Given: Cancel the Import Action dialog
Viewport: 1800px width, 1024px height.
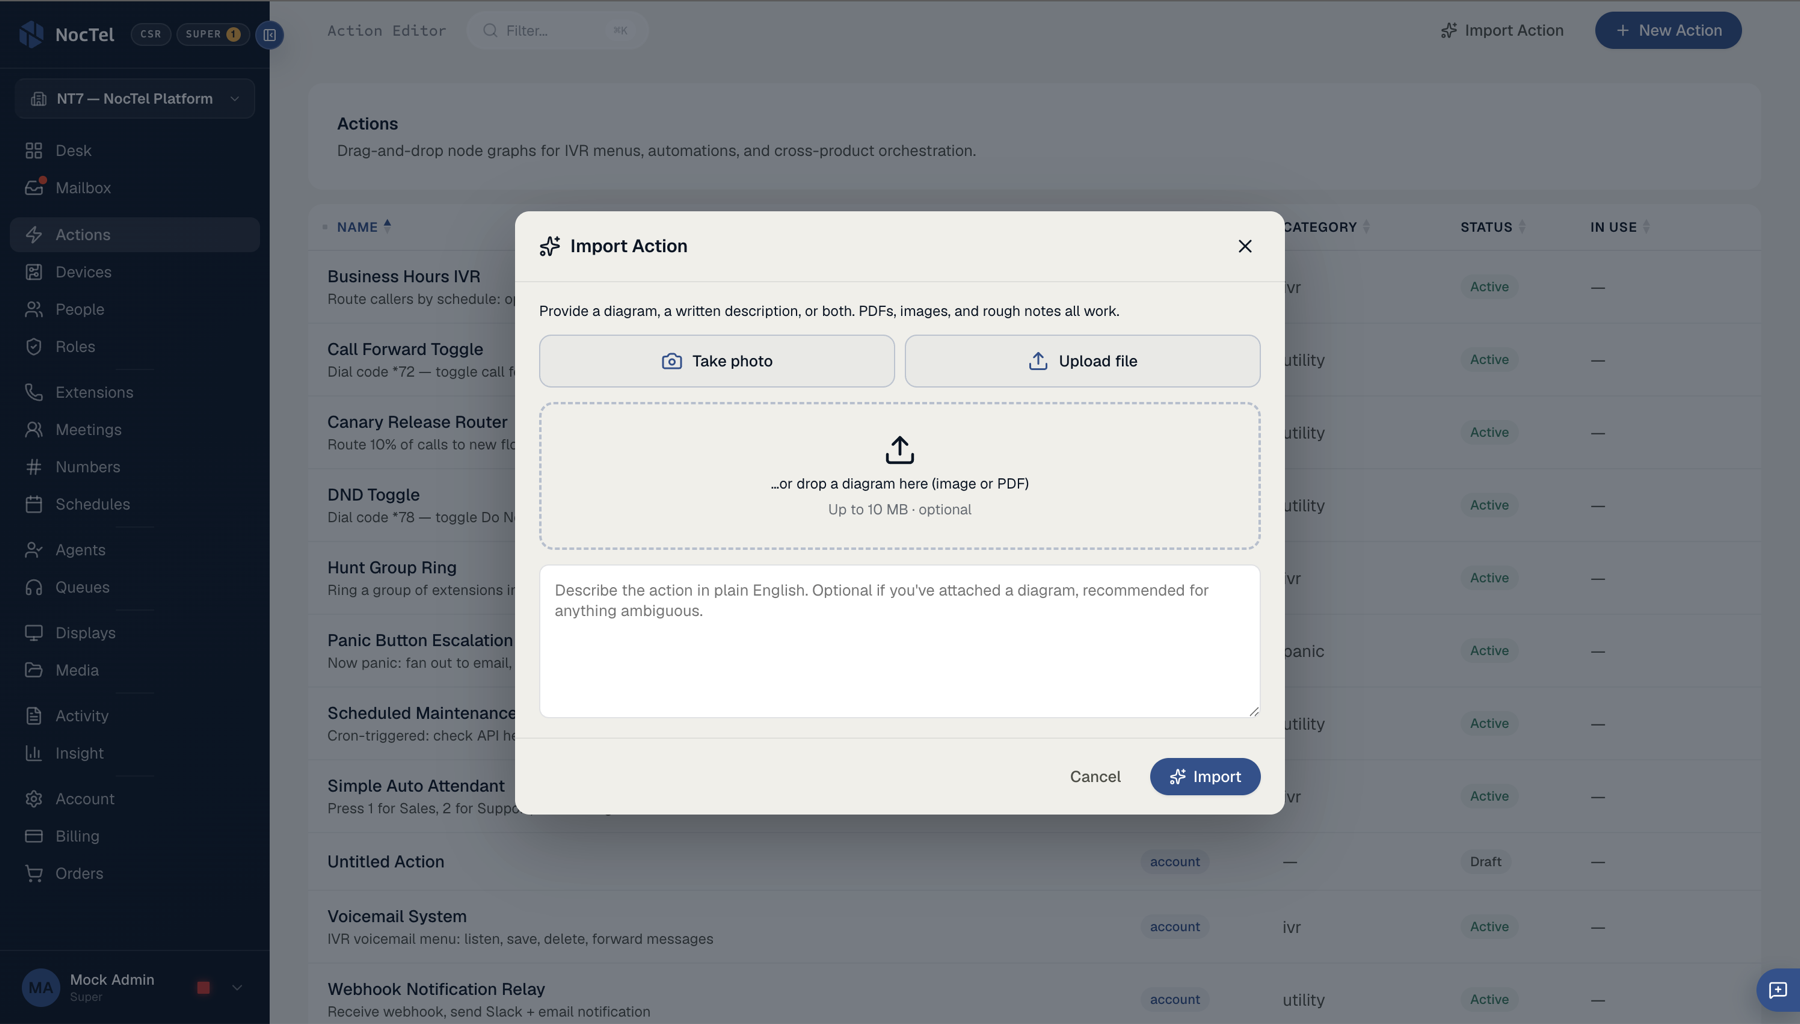Looking at the screenshot, I should pyautogui.click(x=1095, y=777).
